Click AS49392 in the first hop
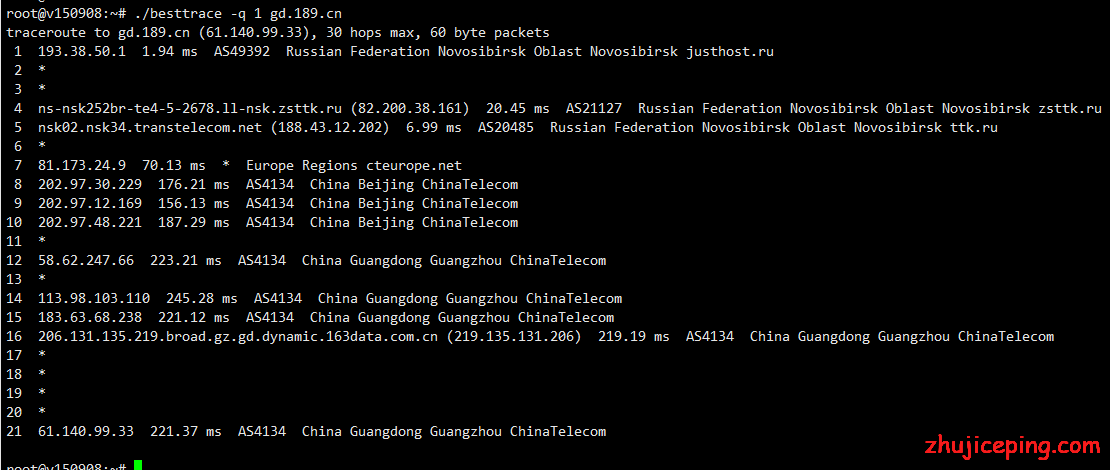This screenshot has height=470, width=1110. click(x=242, y=52)
